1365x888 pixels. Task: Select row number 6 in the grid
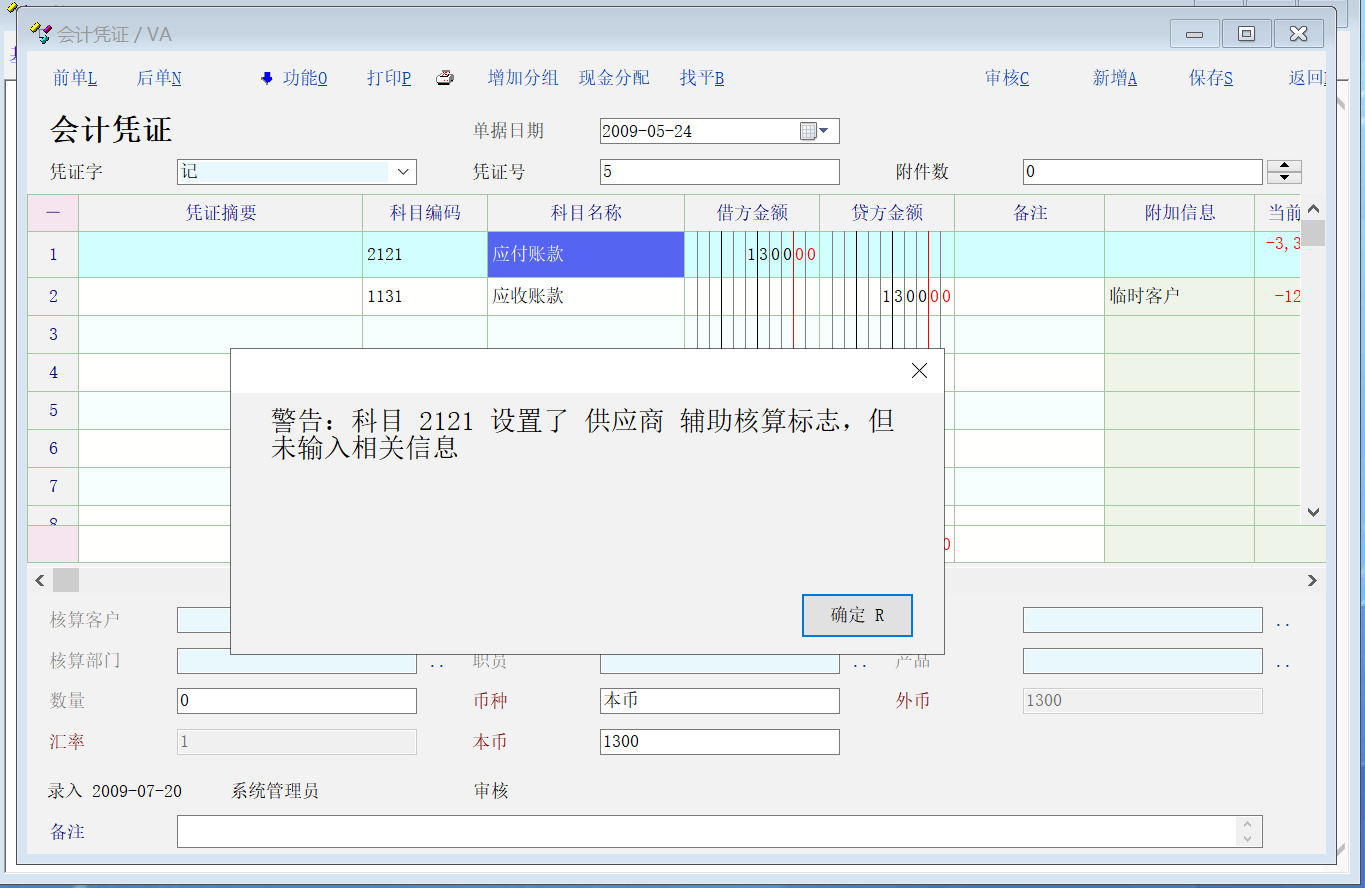coord(53,449)
